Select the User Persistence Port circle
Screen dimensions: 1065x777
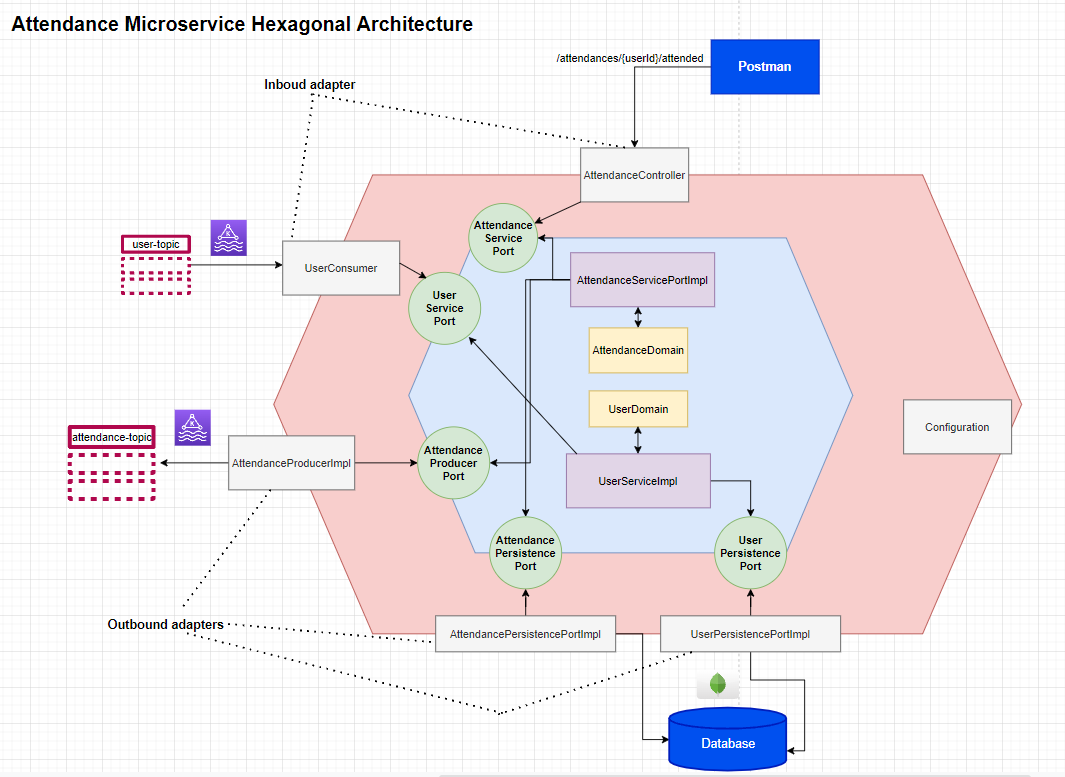750,552
